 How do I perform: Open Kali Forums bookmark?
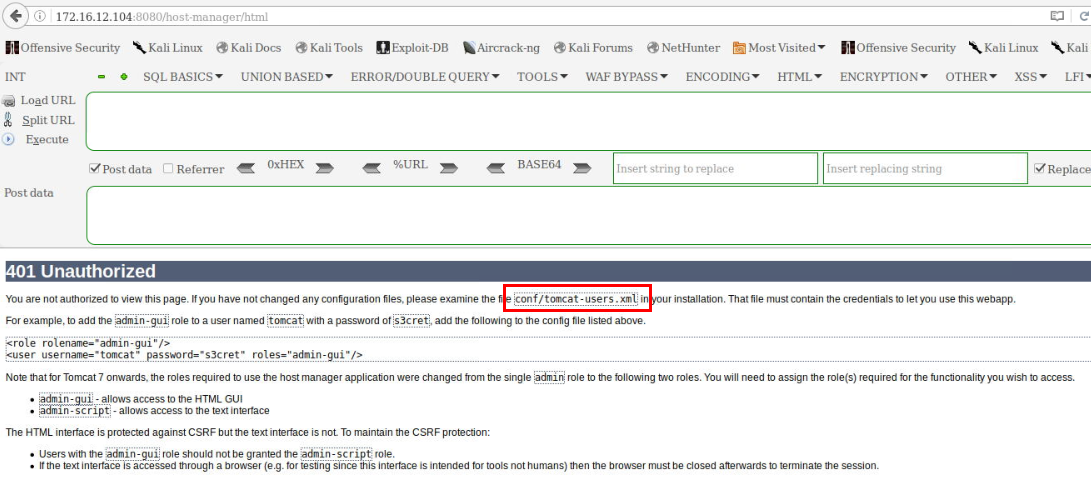point(594,48)
